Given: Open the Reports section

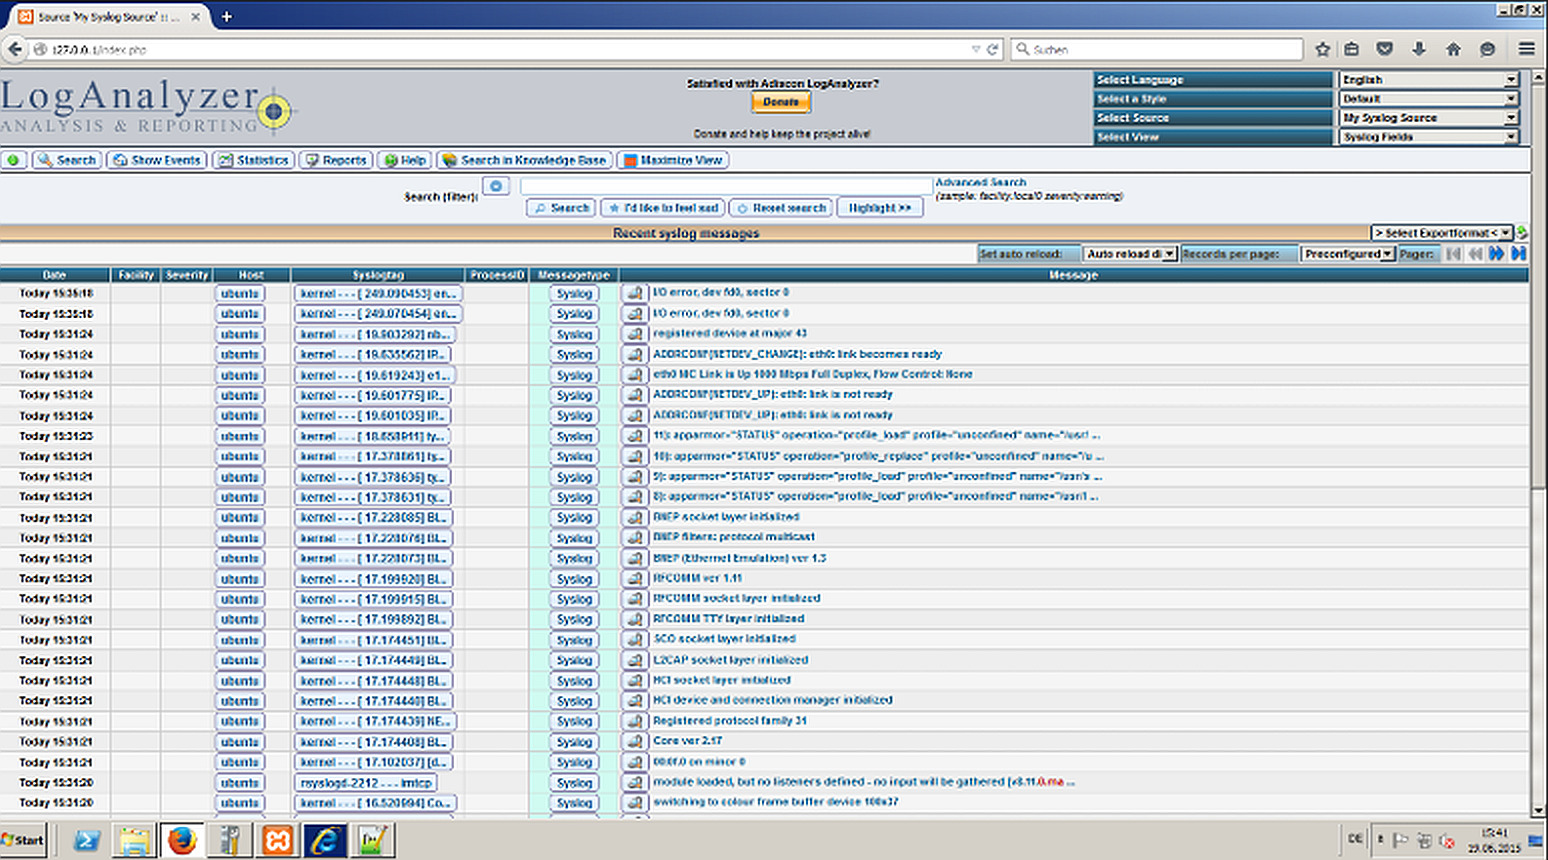Looking at the screenshot, I should (335, 160).
